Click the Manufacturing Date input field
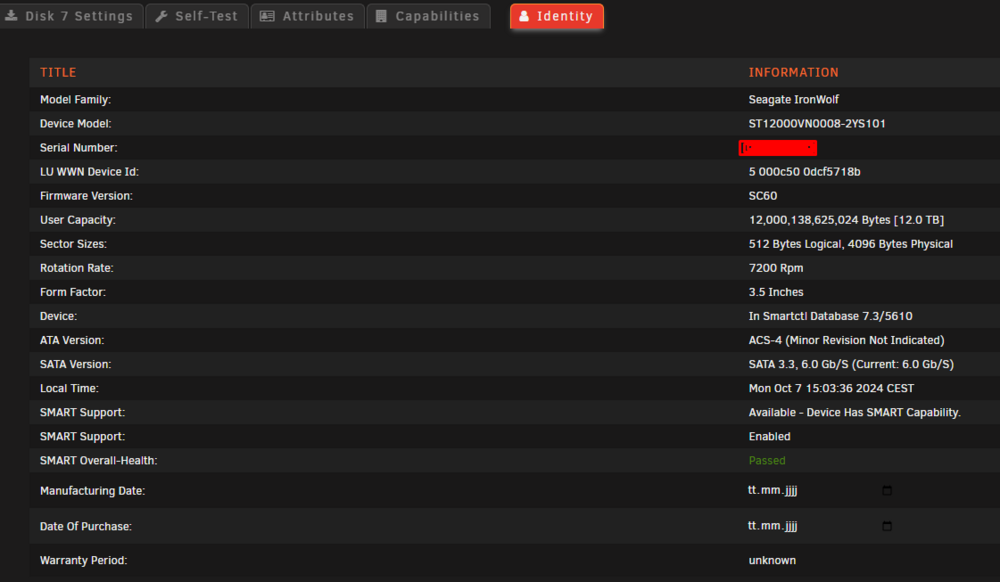This screenshot has width=1000, height=582. [x=820, y=490]
